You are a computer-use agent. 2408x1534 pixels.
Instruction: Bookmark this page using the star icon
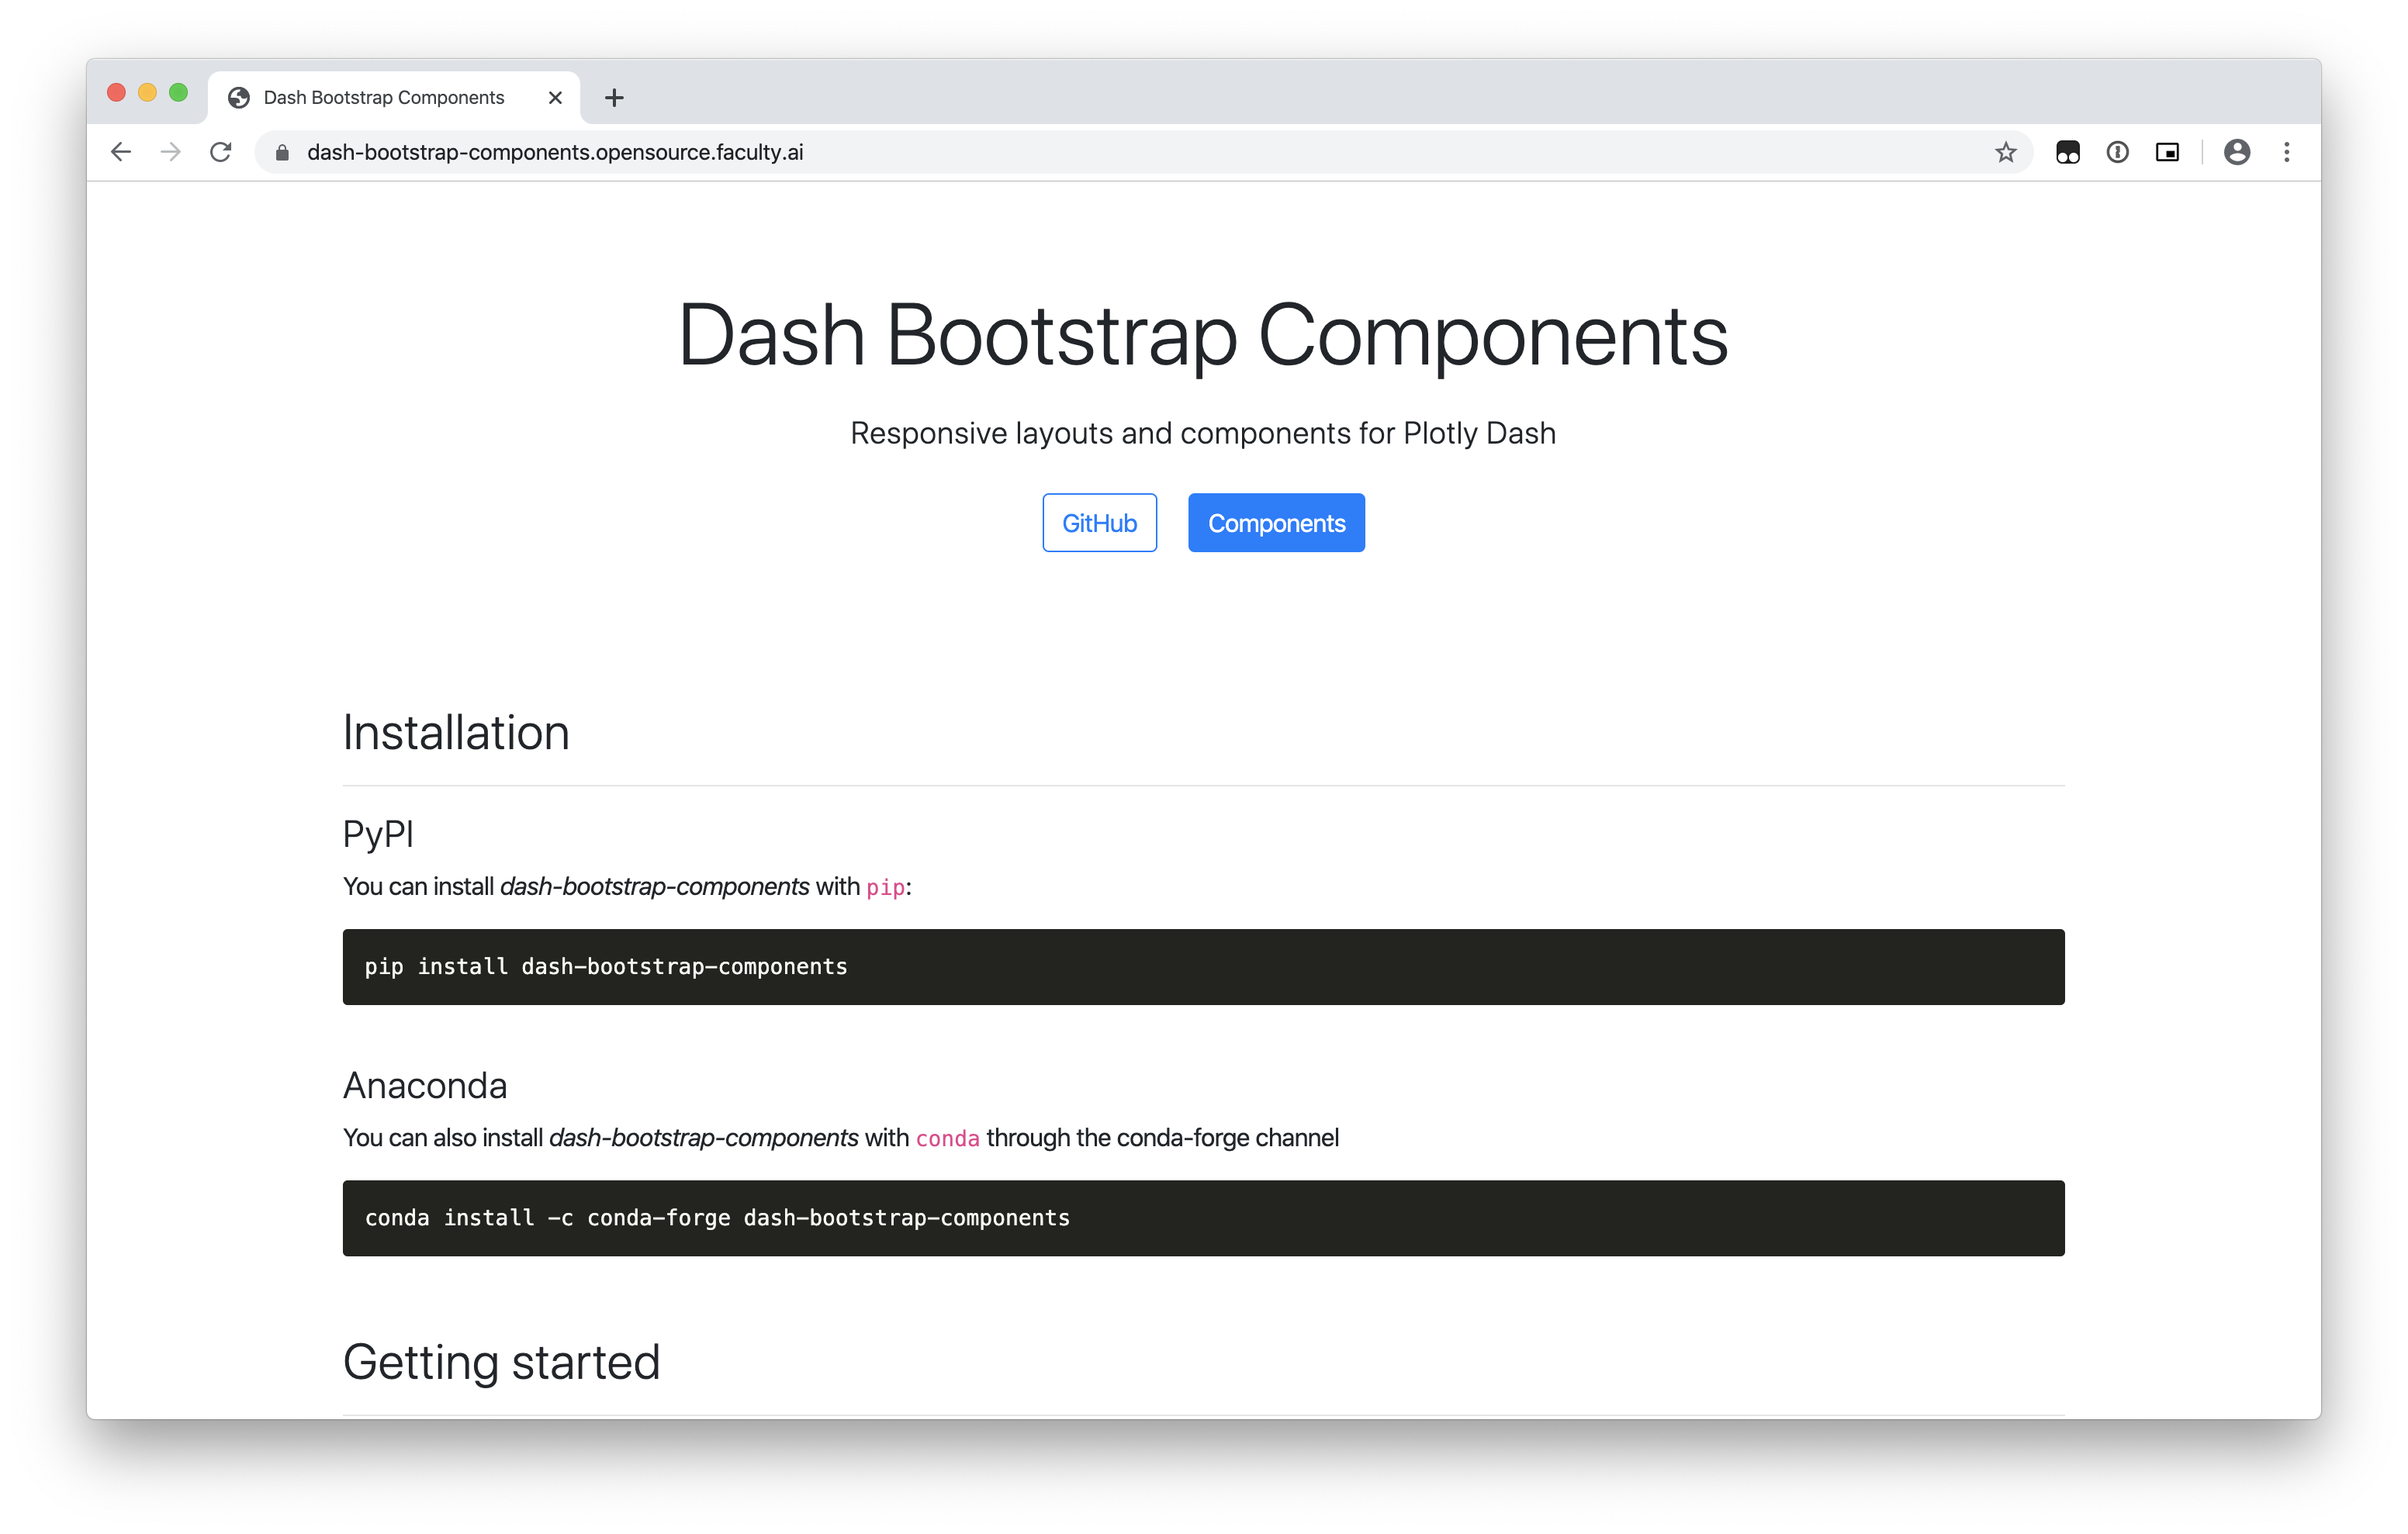pyautogui.click(x=2006, y=152)
